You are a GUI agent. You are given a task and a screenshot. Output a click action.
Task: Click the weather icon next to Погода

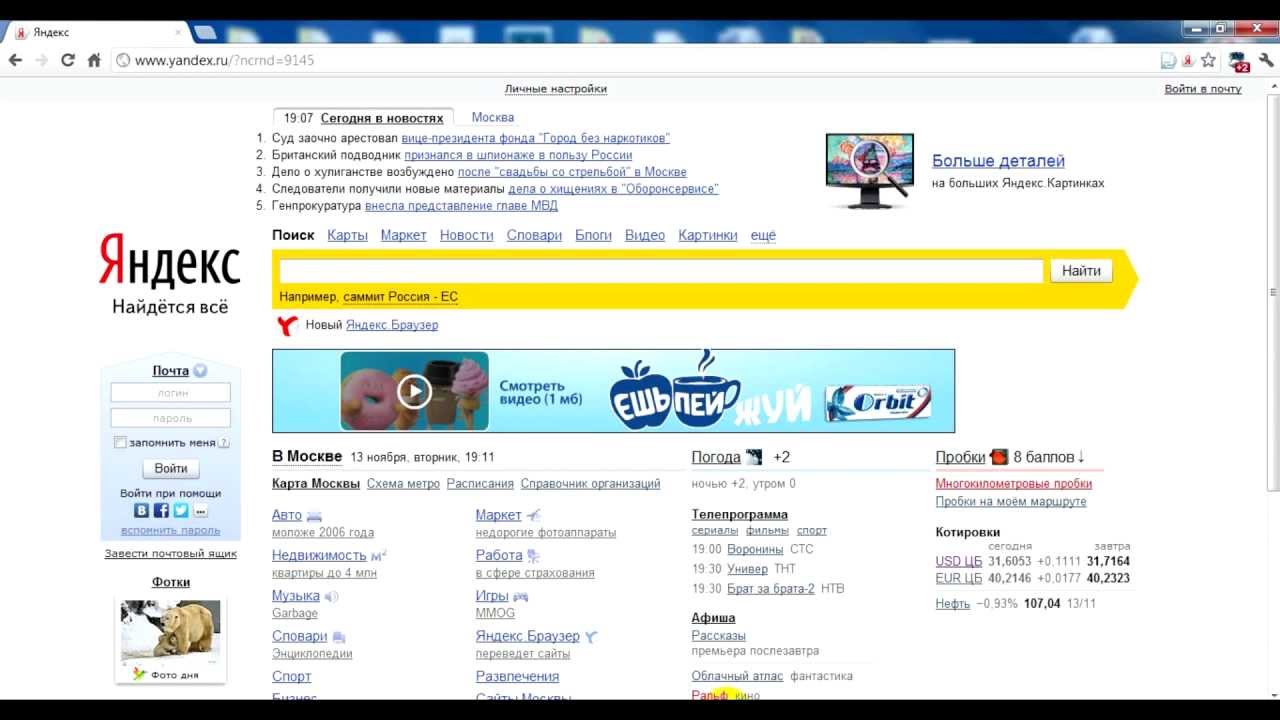(x=754, y=457)
